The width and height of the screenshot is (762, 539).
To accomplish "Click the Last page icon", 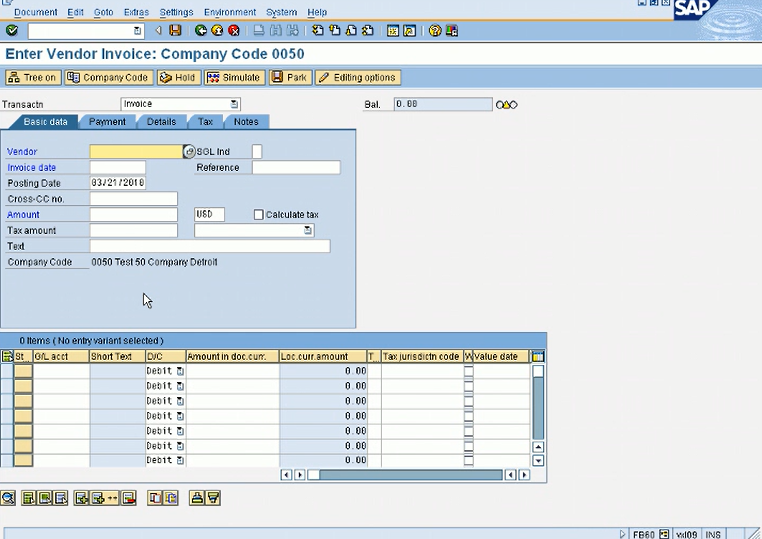I will 368,31.
